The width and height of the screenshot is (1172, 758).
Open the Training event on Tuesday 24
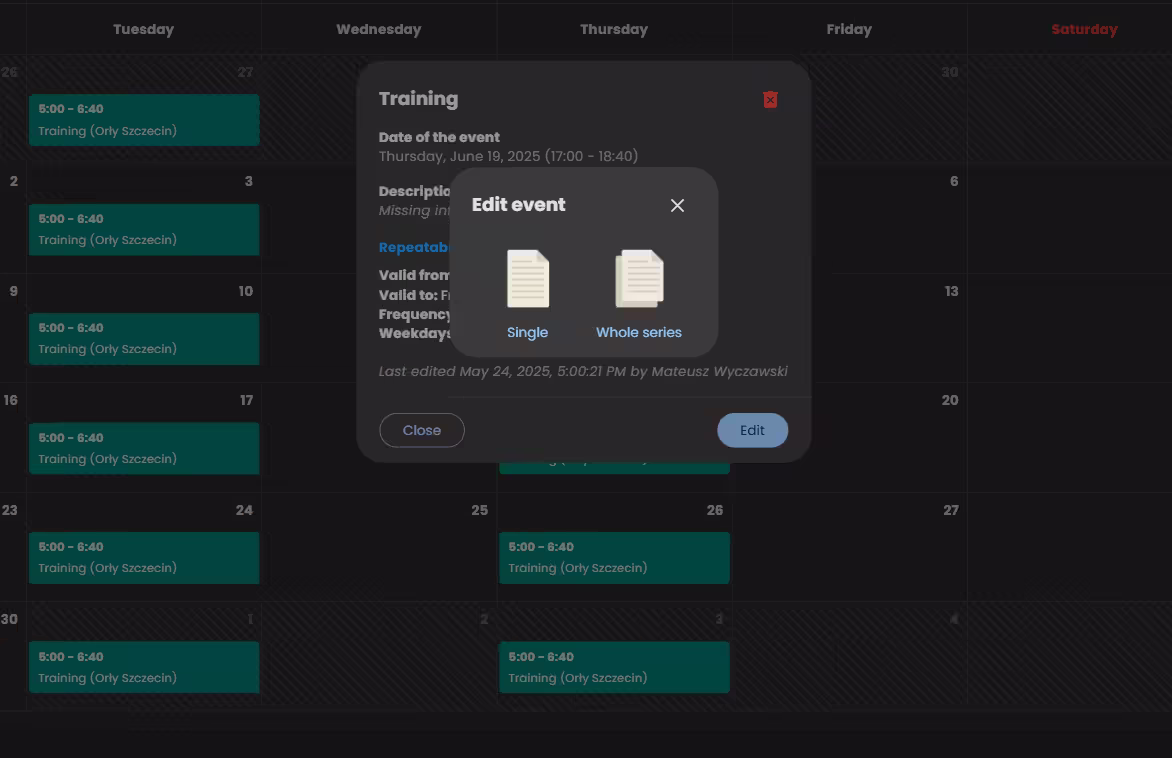point(144,557)
